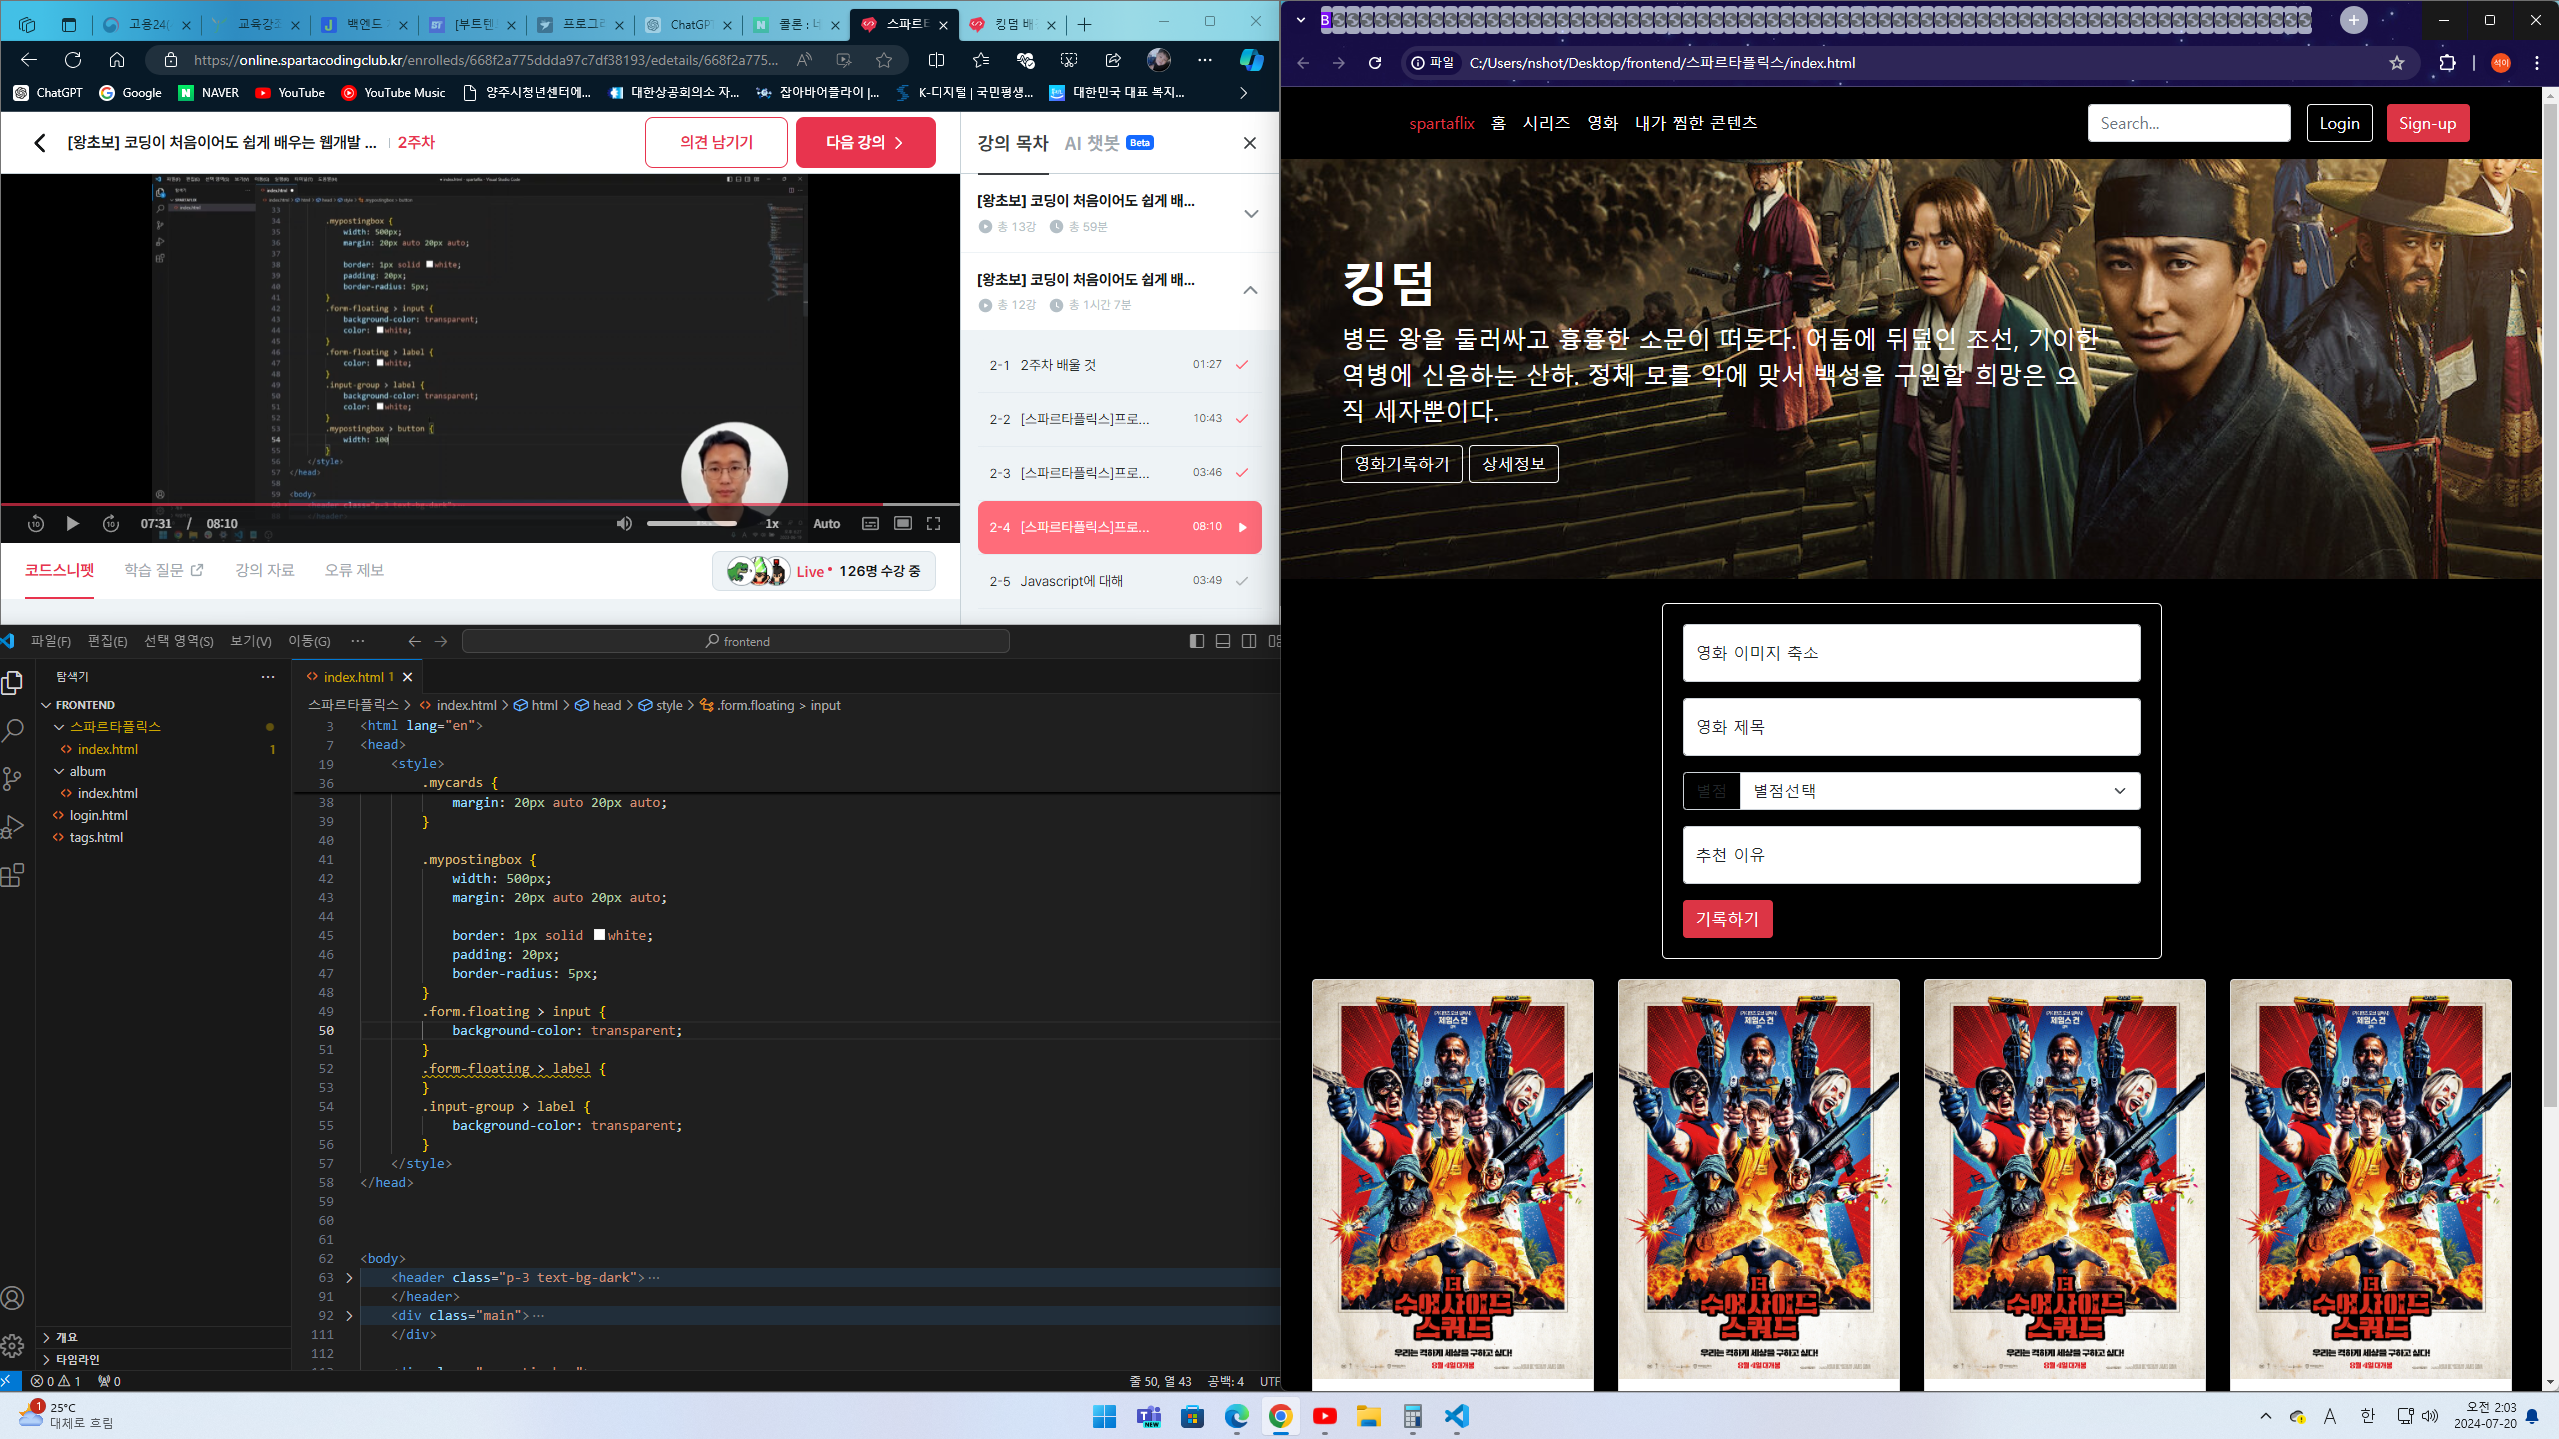Click the Login button on spartaflix
This screenshot has width=2559, height=1439.
(x=2339, y=123)
